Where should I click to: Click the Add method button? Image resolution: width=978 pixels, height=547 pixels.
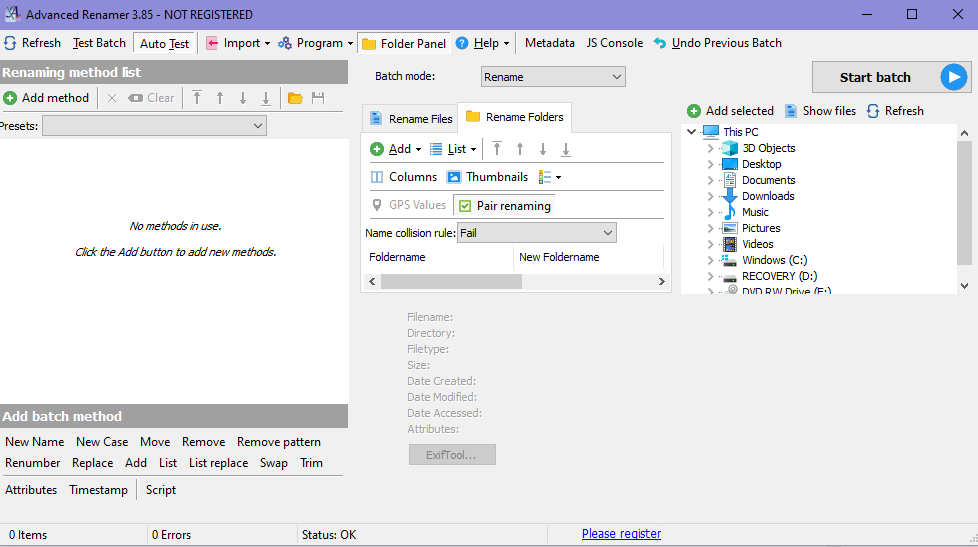[47, 98]
